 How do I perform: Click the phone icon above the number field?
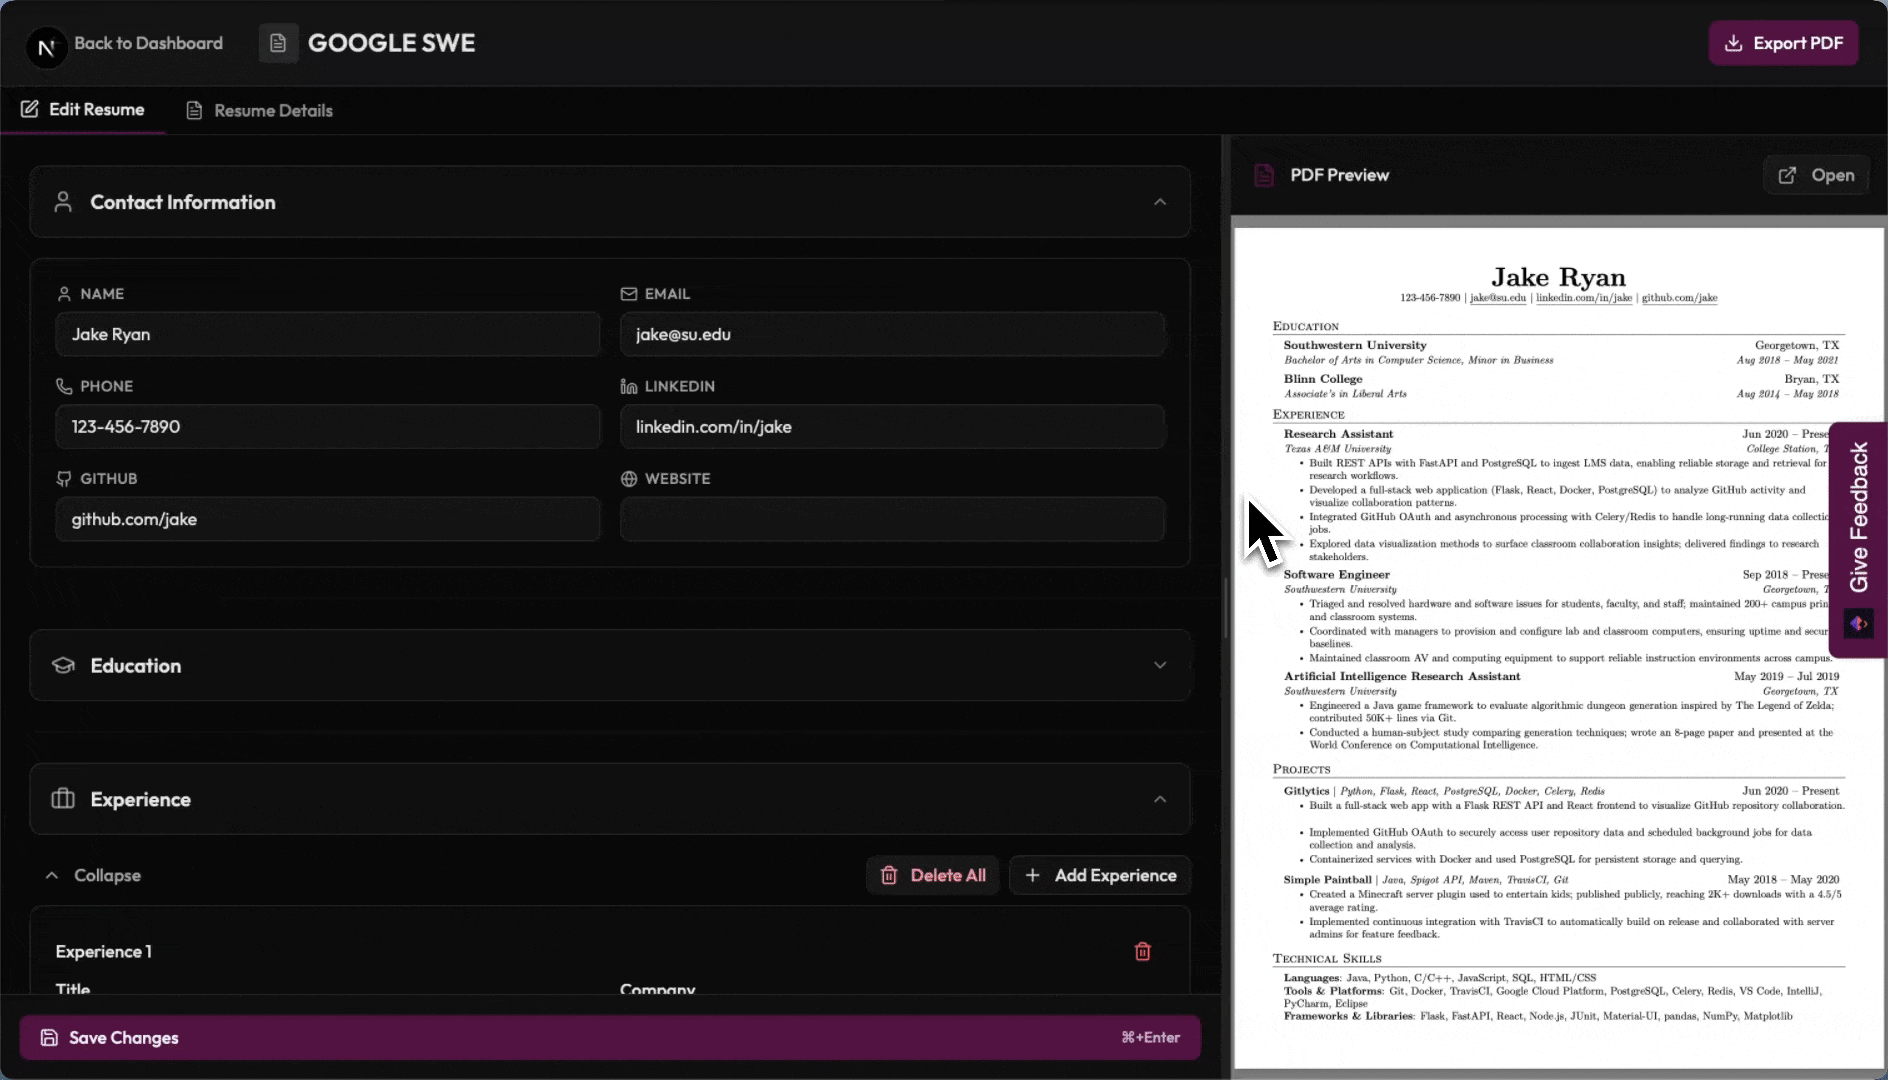pos(63,385)
